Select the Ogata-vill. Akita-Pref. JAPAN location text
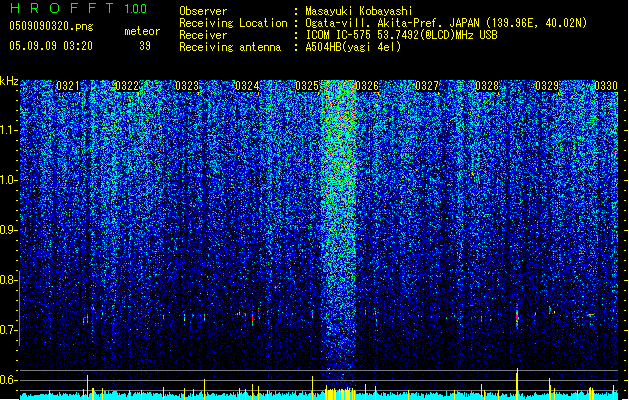629x400 pixels. coord(446,23)
